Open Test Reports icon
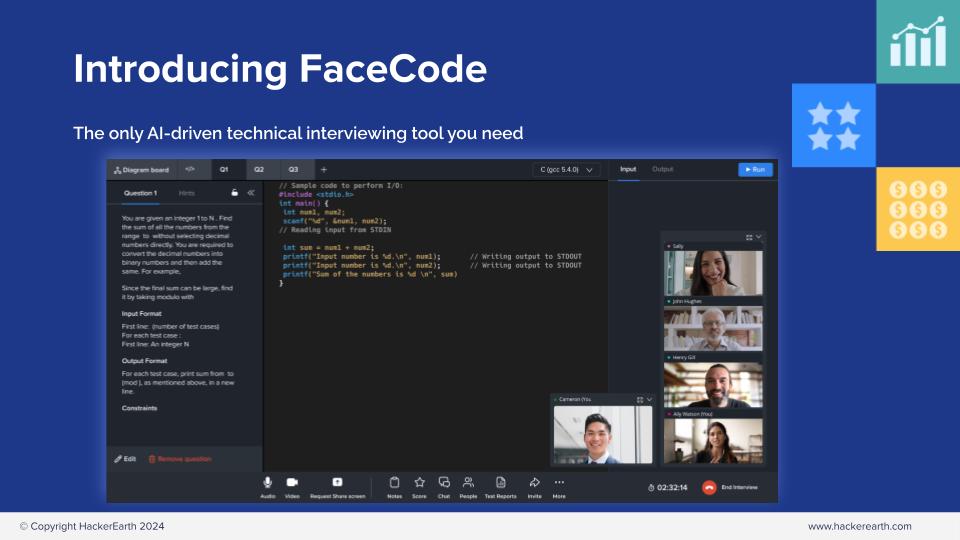Screen dimensions: 960x540 500,482
